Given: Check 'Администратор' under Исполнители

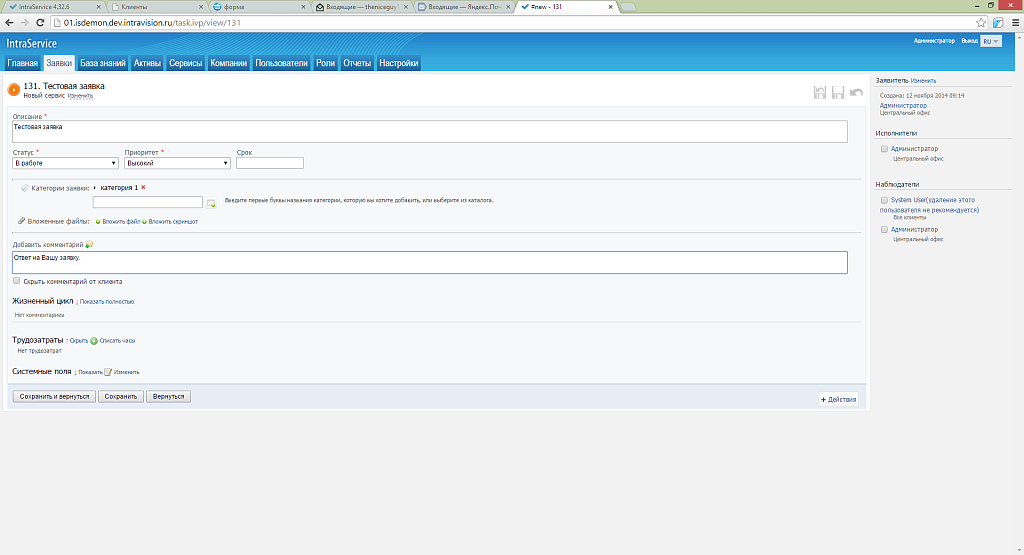Looking at the screenshot, I should [x=884, y=149].
